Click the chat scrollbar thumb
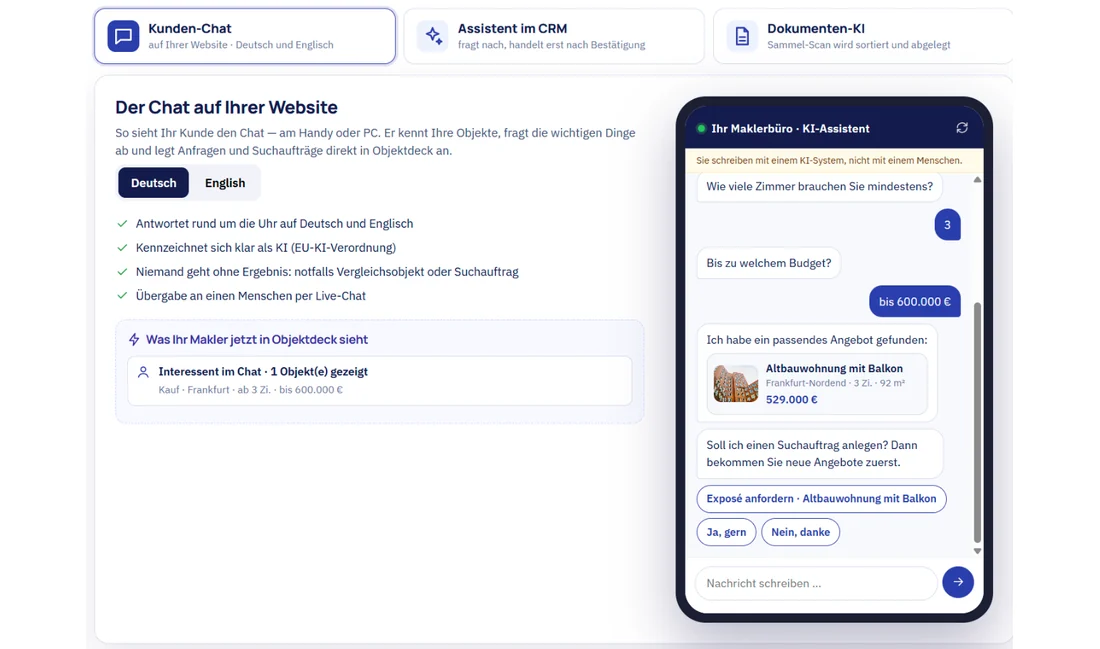This screenshot has height=649, width=1100. [x=977, y=422]
